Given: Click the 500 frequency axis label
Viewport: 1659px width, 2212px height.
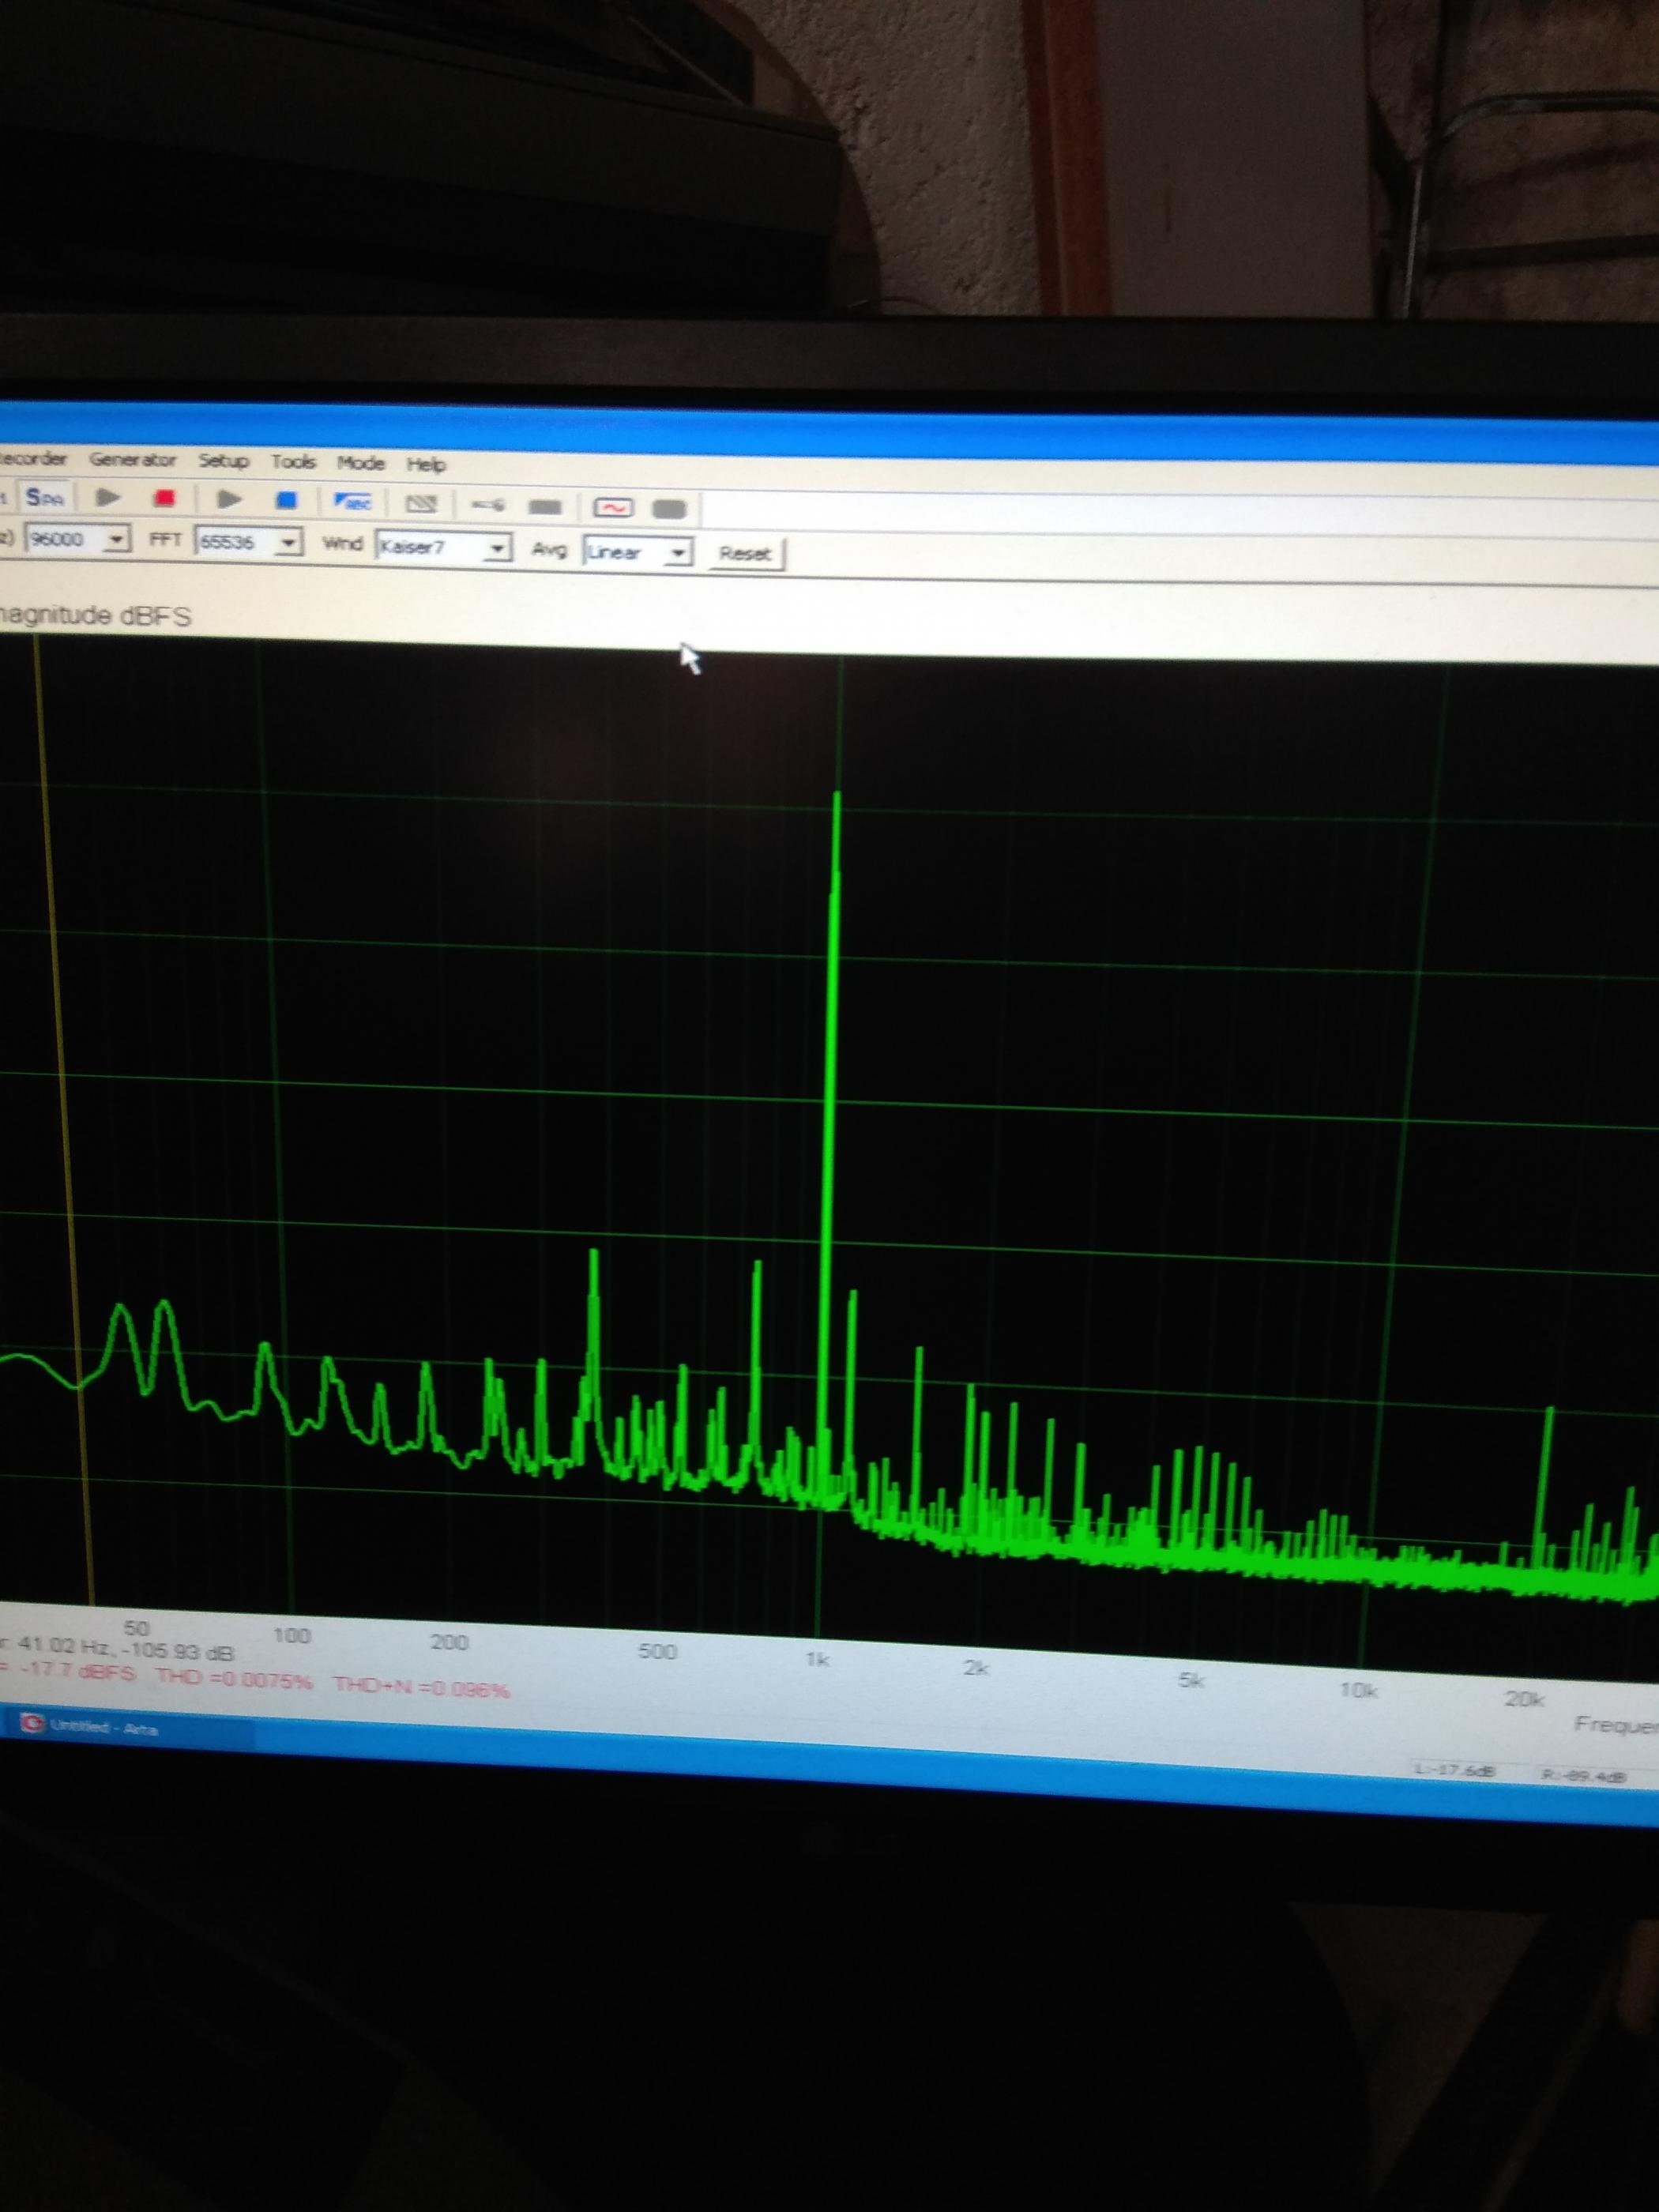Looking at the screenshot, I should click(657, 1651).
